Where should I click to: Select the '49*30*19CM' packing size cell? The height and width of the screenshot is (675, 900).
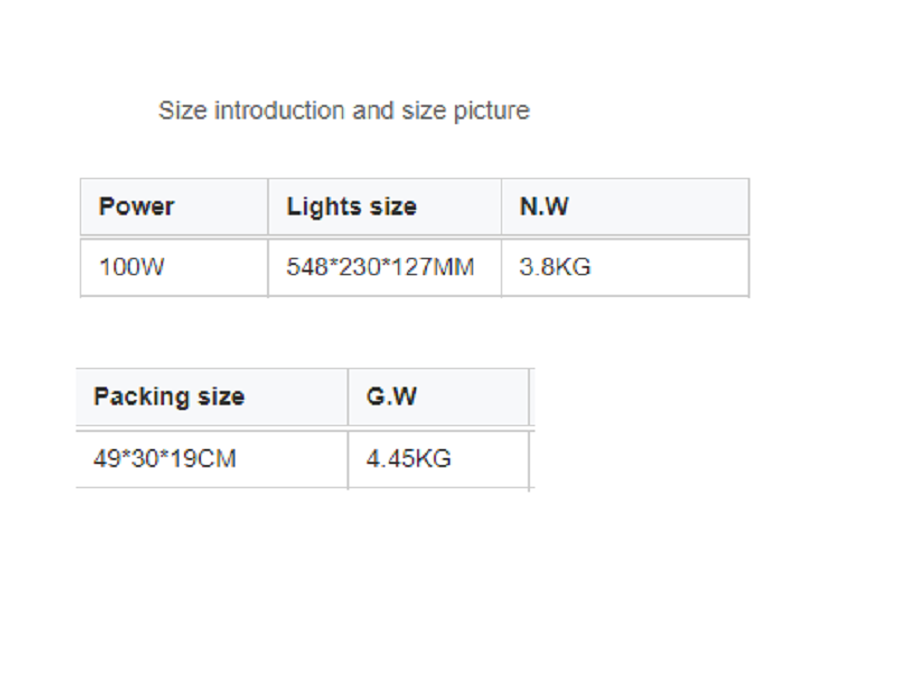(165, 459)
